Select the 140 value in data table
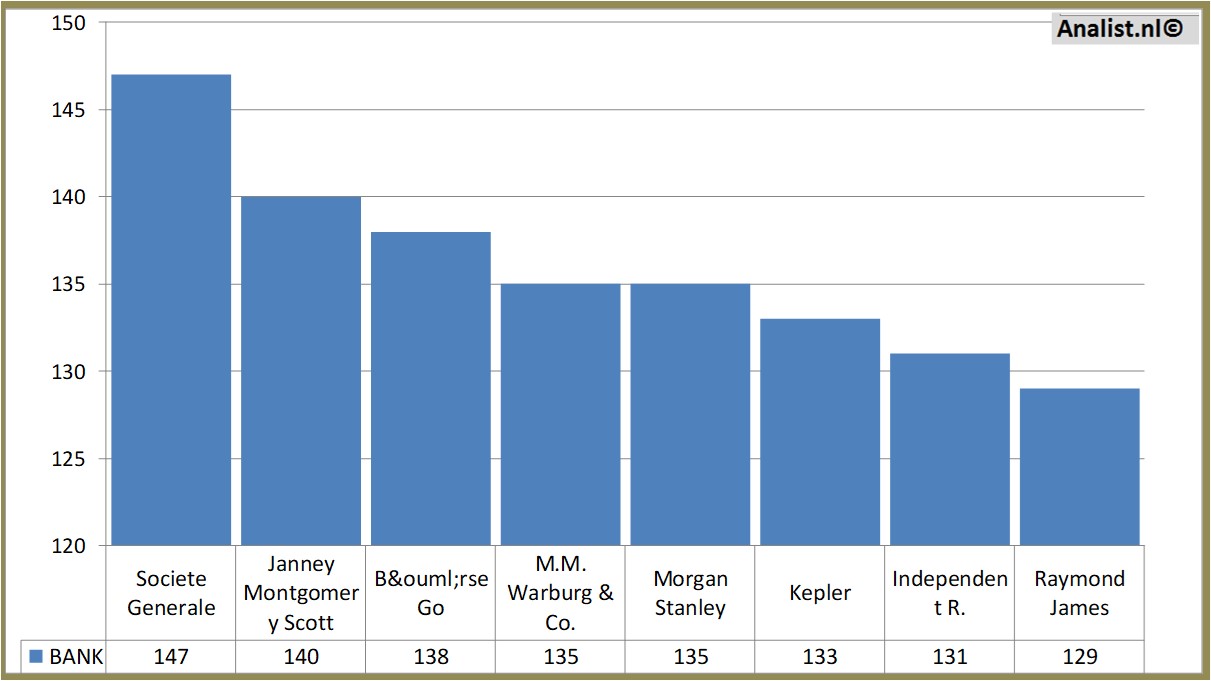Screen dimensions: 1211x681 pyautogui.click(x=301, y=657)
